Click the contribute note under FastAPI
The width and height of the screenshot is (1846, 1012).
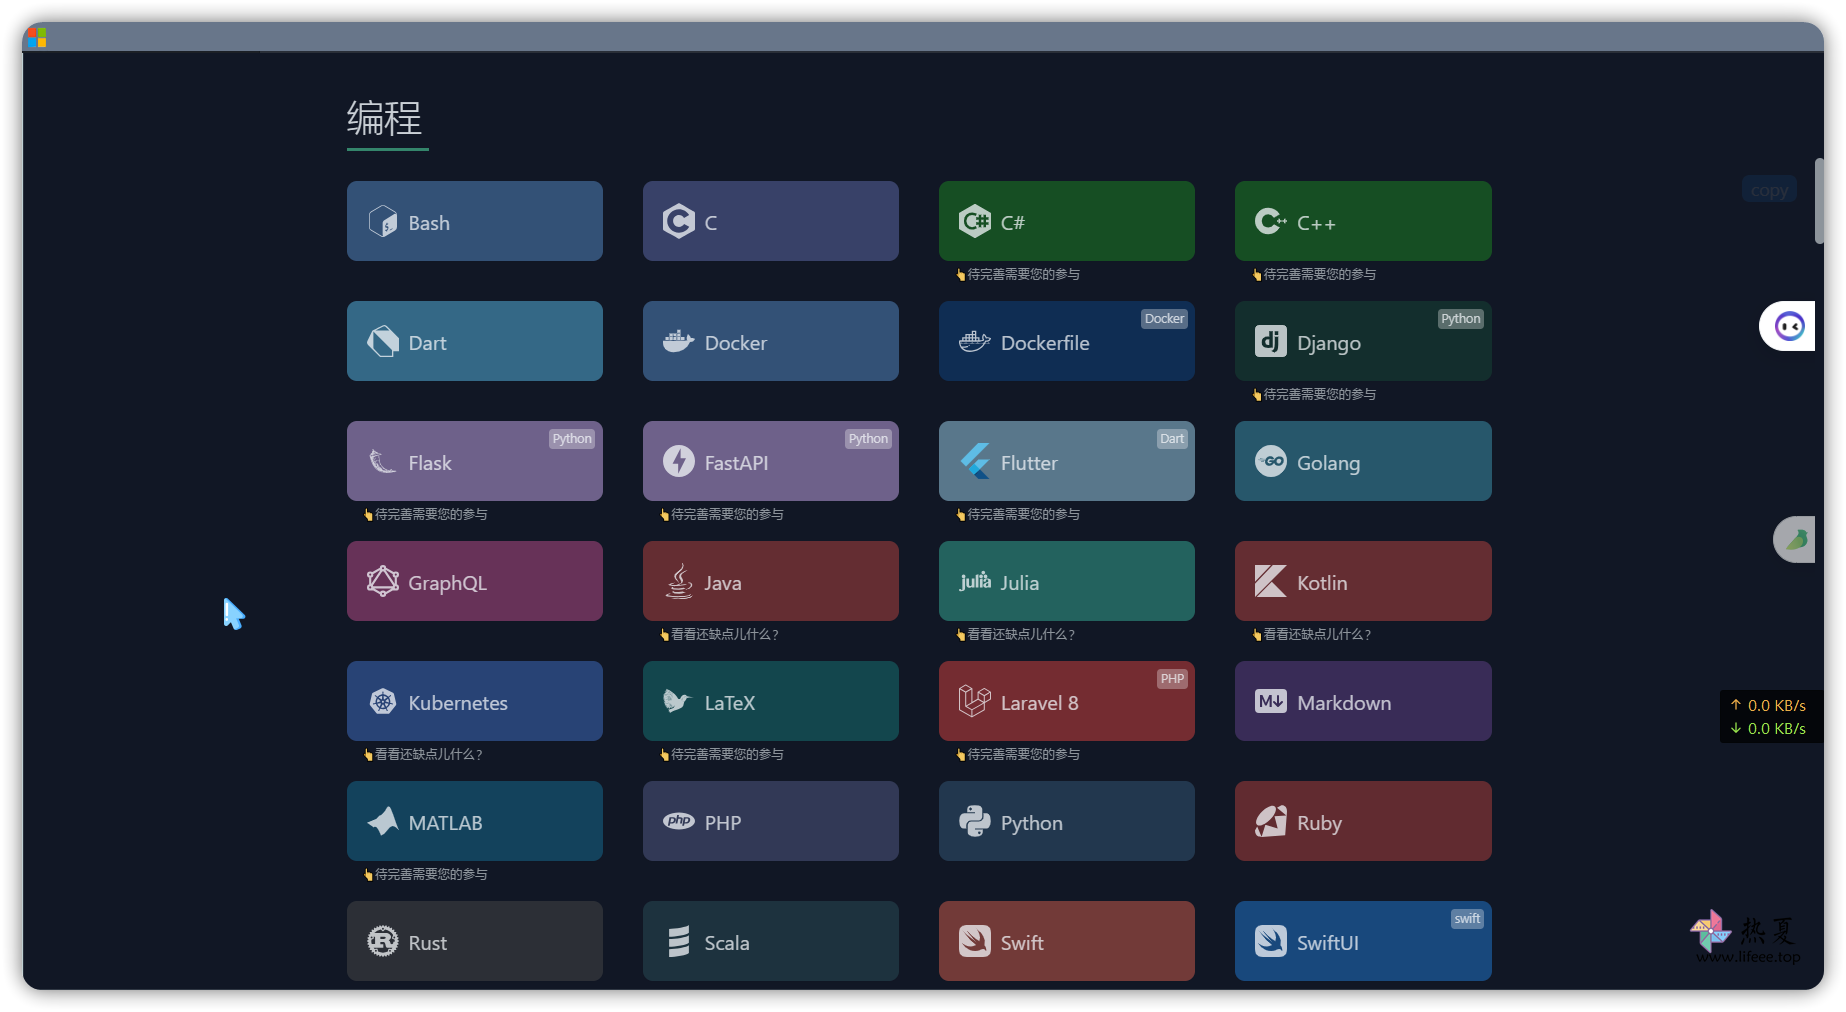[x=722, y=514]
